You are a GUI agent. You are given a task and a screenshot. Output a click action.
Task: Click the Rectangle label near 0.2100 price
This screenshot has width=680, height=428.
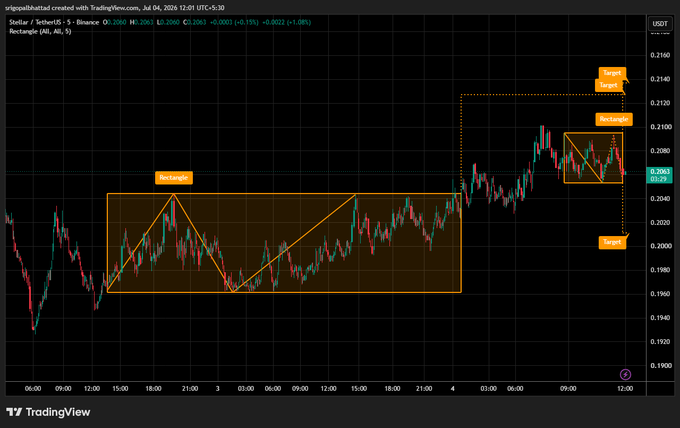(x=614, y=119)
